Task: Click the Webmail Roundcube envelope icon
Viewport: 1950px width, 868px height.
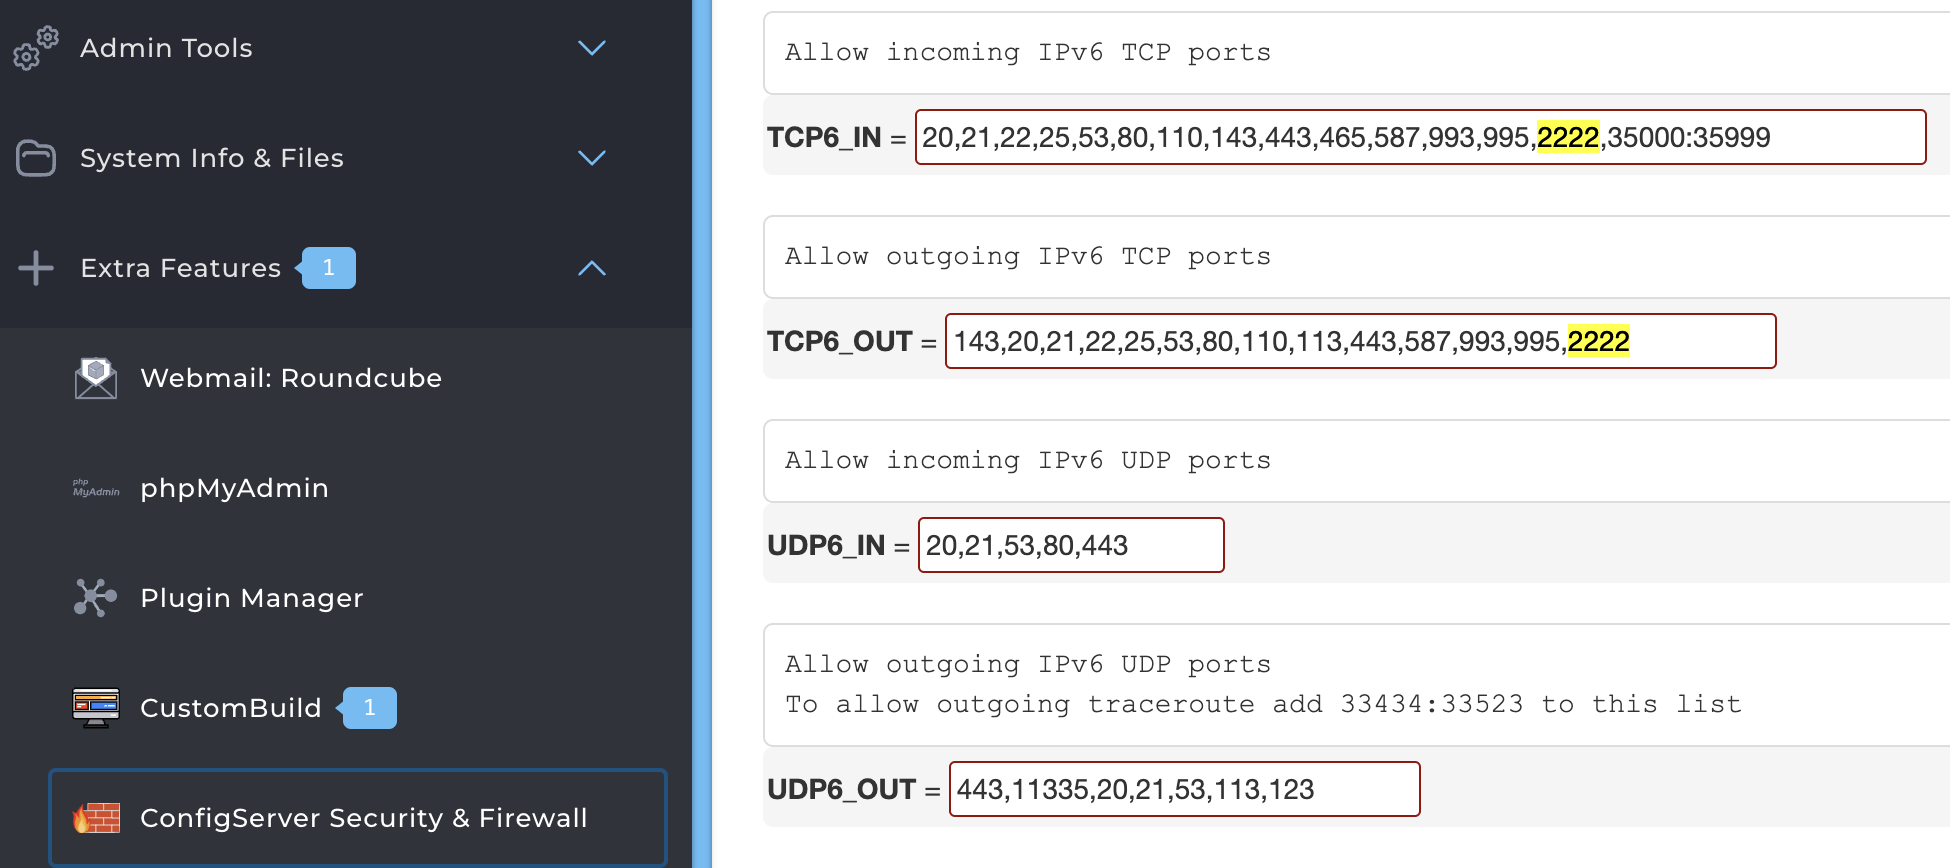Action: (x=96, y=378)
